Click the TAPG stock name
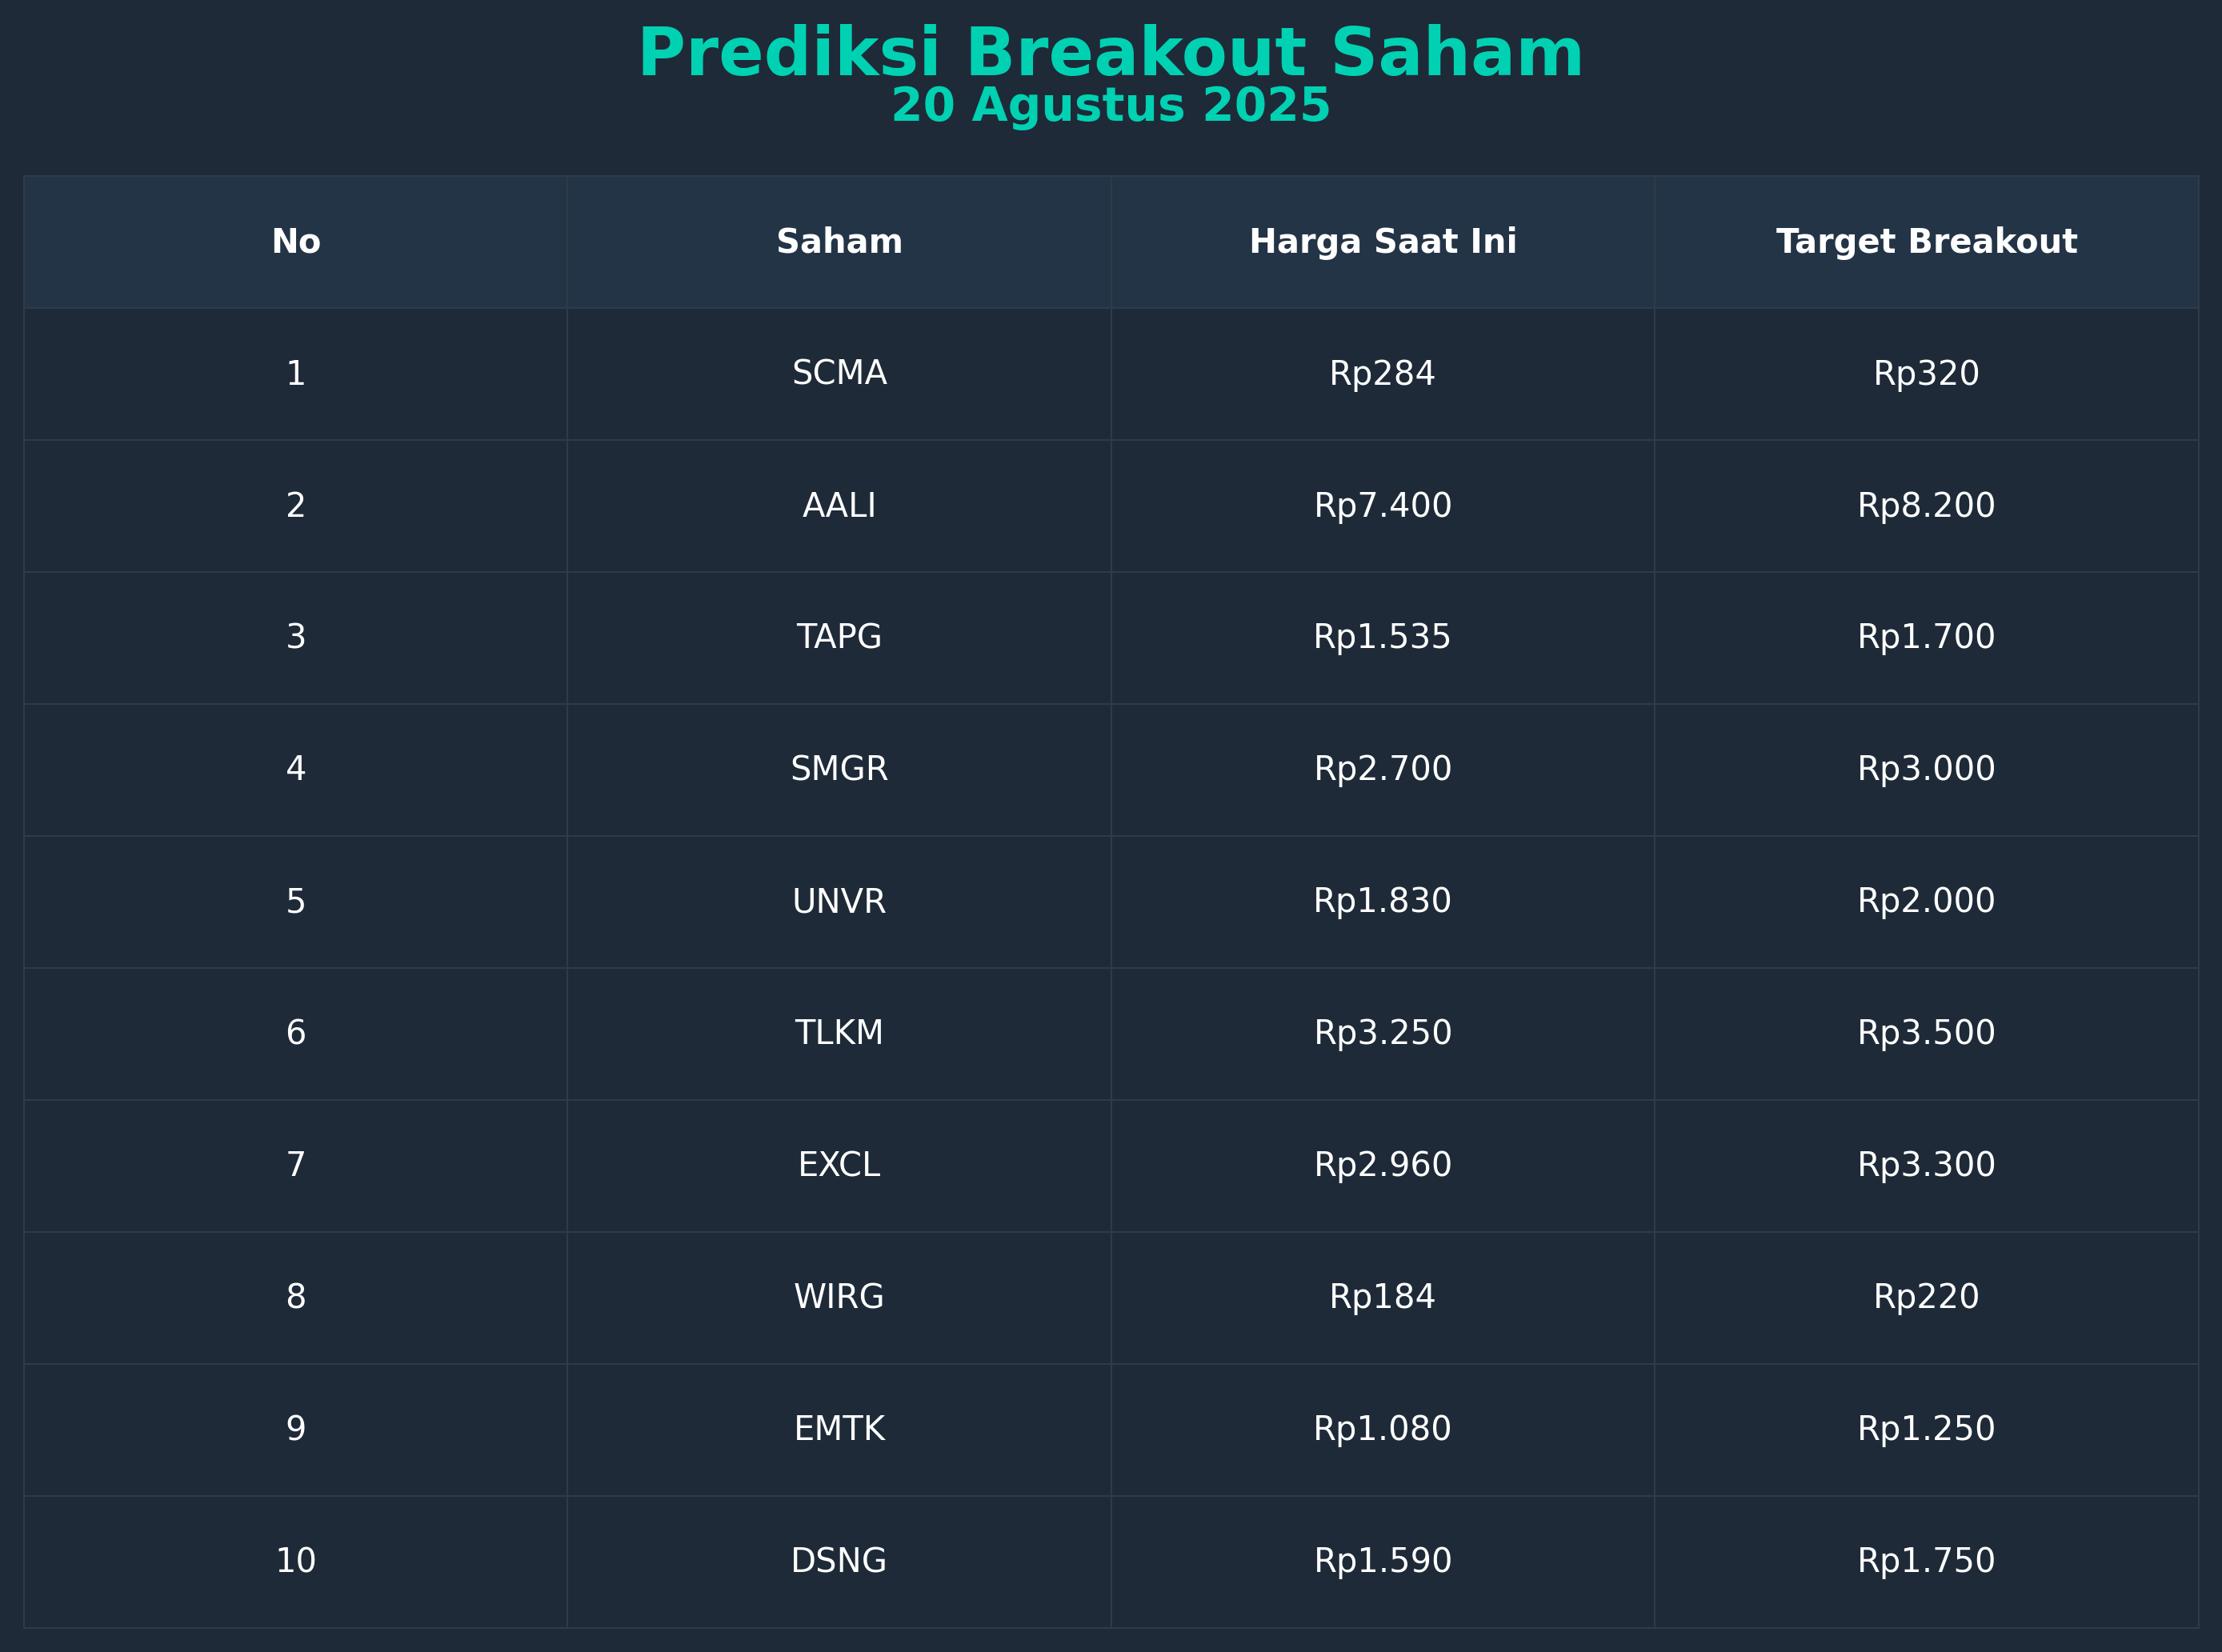This screenshot has width=2222, height=1652. point(839,637)
